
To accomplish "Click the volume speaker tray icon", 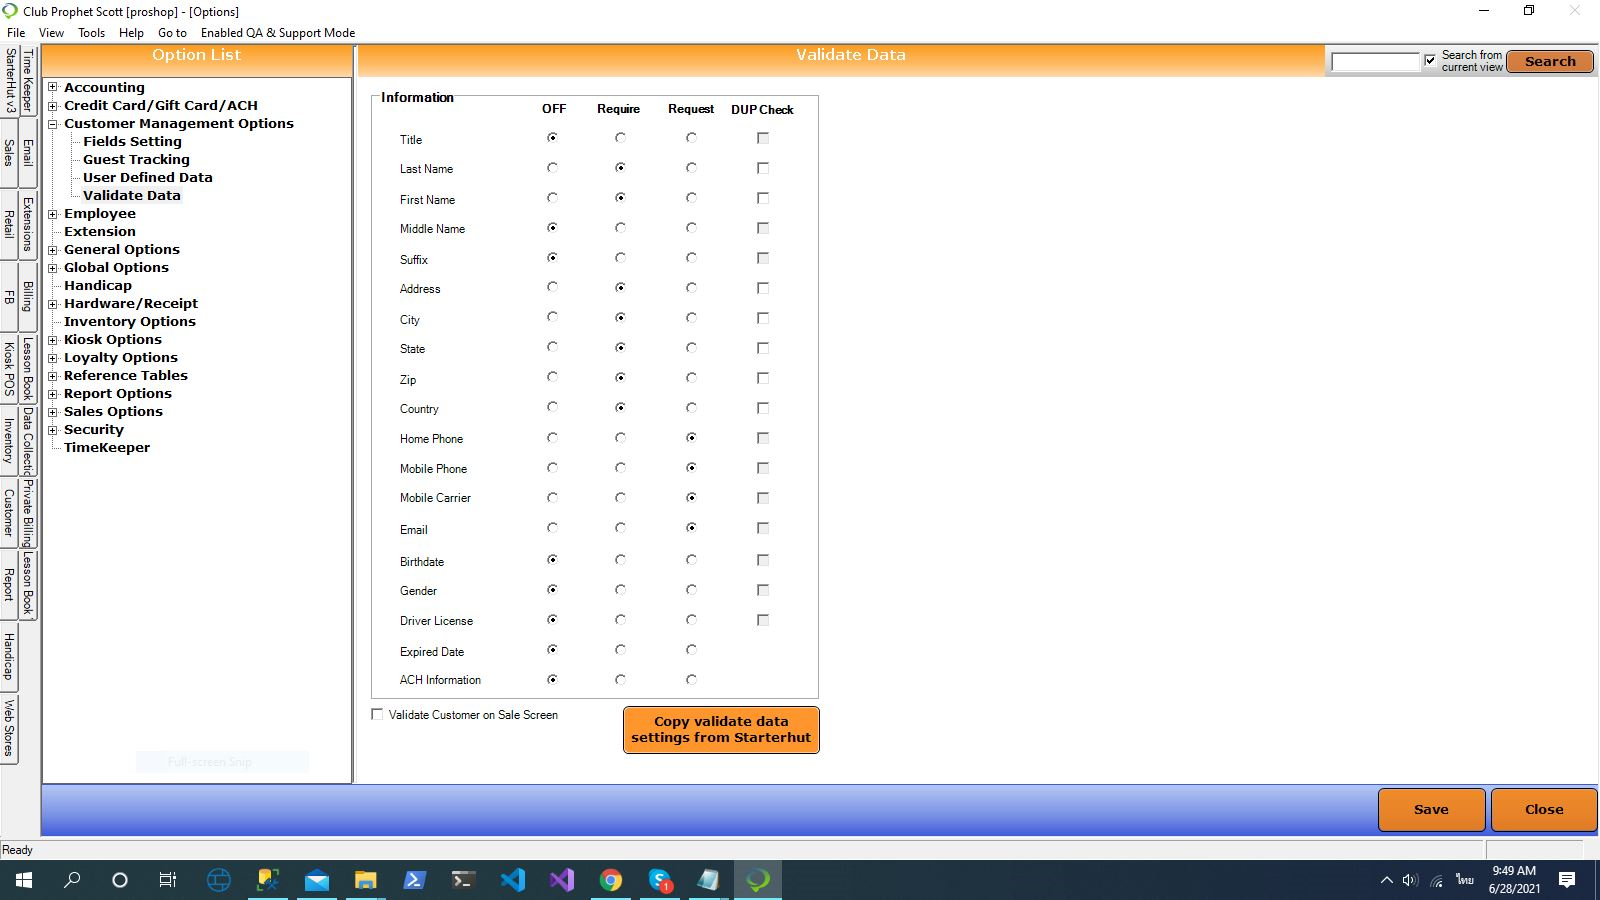I will (1410, 880).
